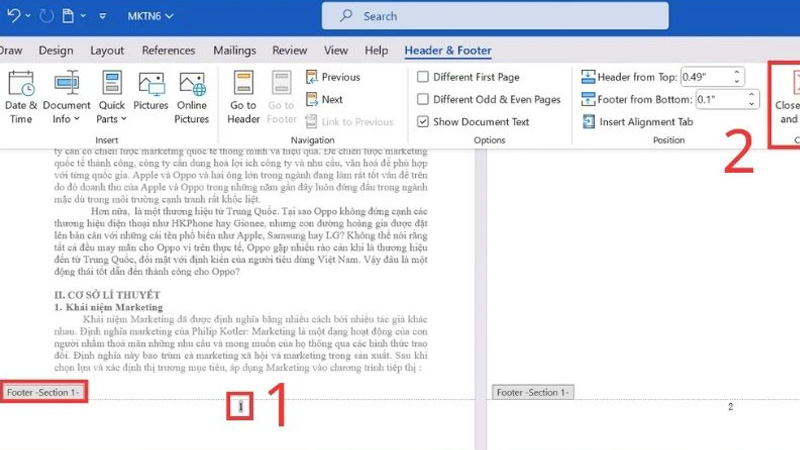Open the Mailings ribbon tab
Viewport: 800px width, 450px height.
(234, 50)
